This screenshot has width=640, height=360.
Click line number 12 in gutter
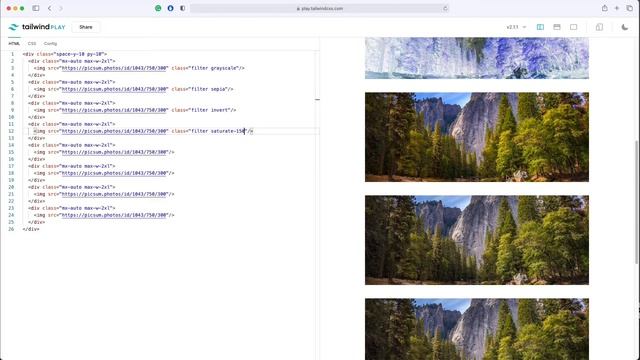(x=11, y=131)
